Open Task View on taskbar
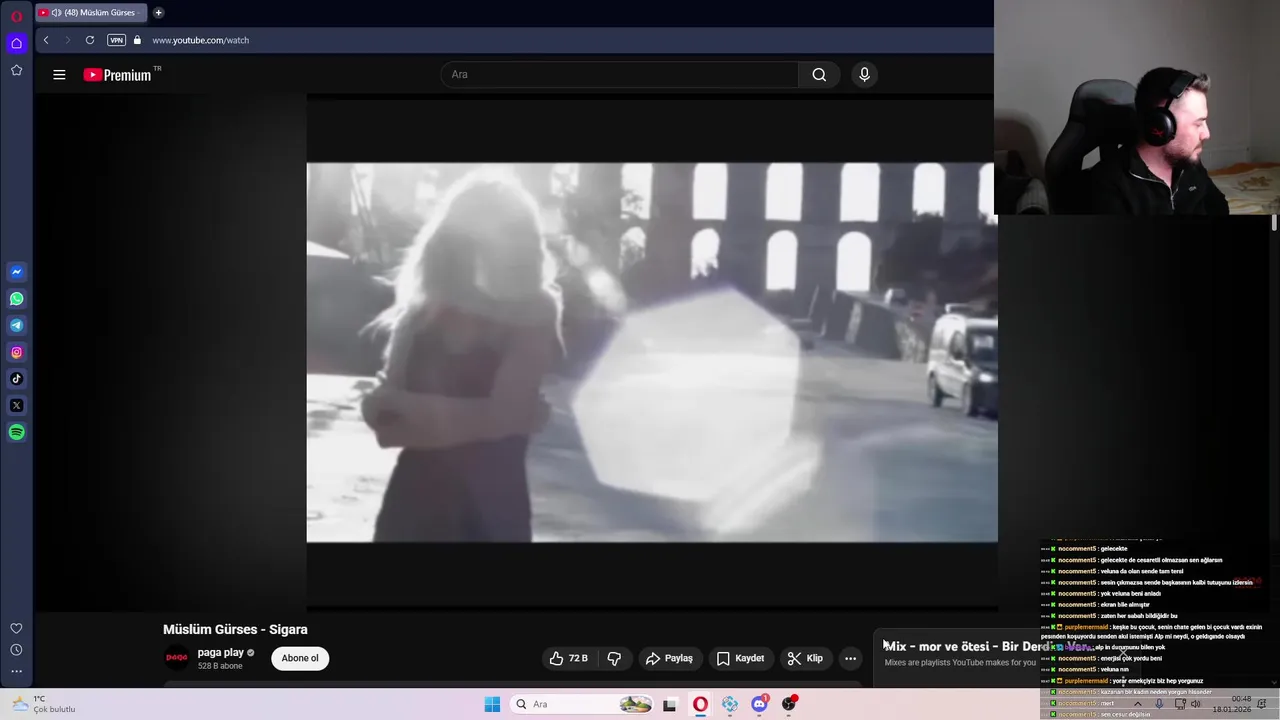The width and height of the screenshot is (1280, 720). coord(670,704)
